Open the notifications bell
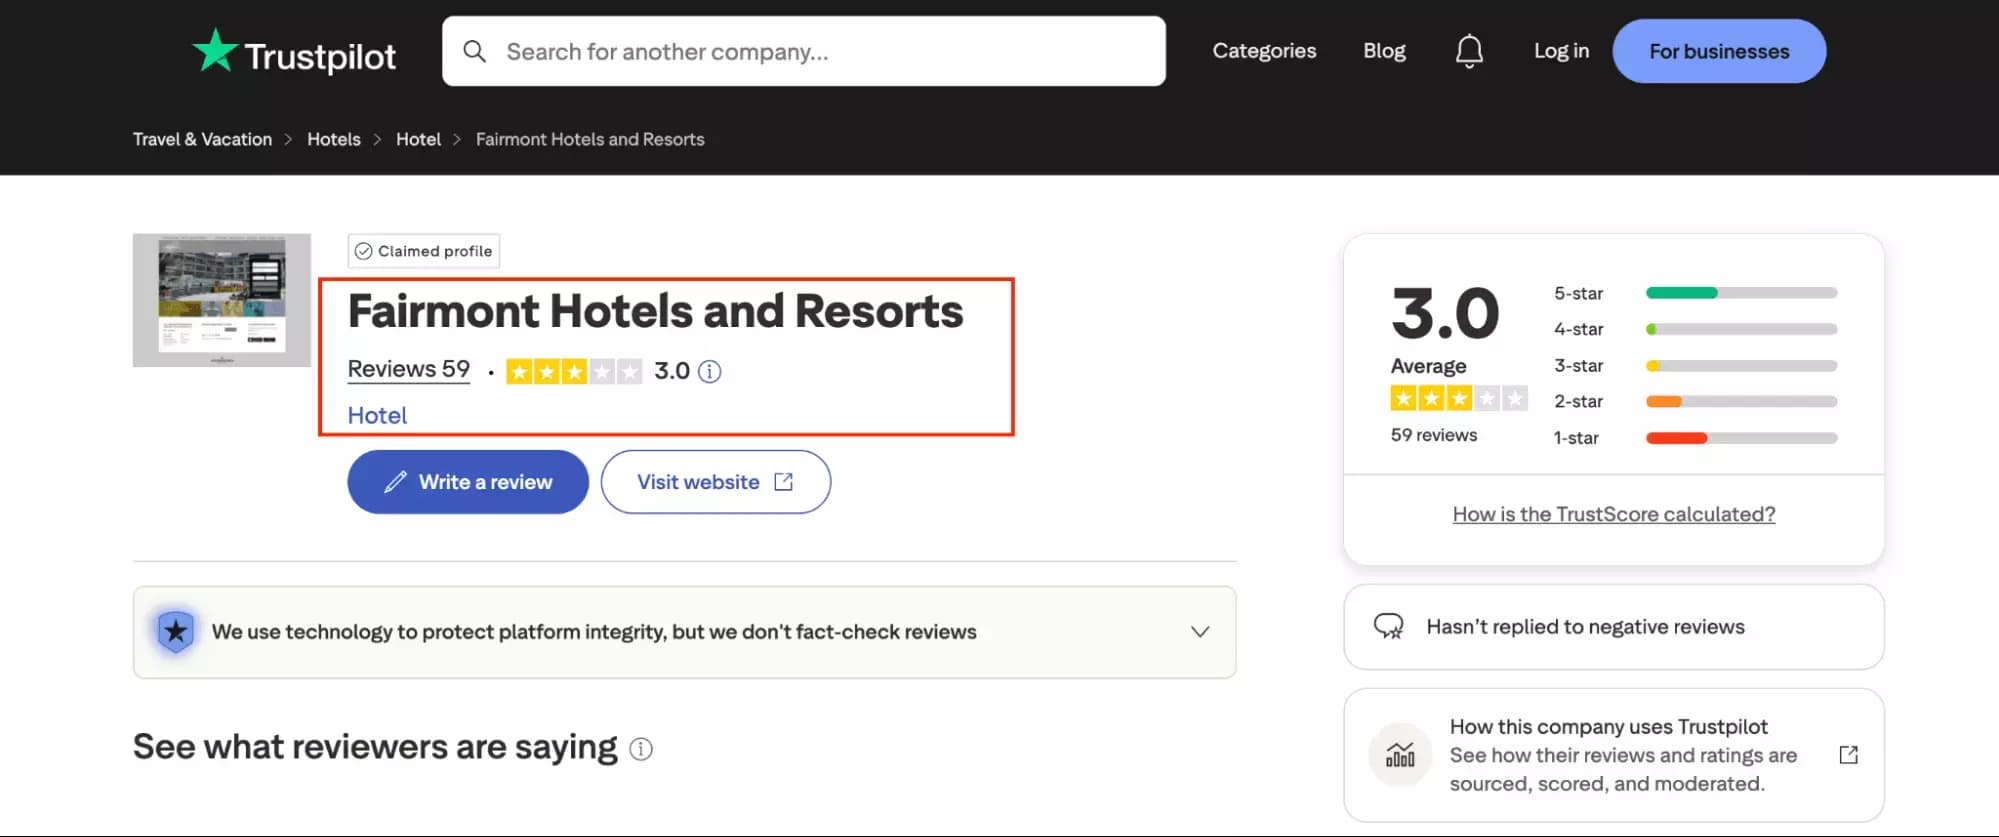1999x837 pixels. click(x=1469, y=51)
